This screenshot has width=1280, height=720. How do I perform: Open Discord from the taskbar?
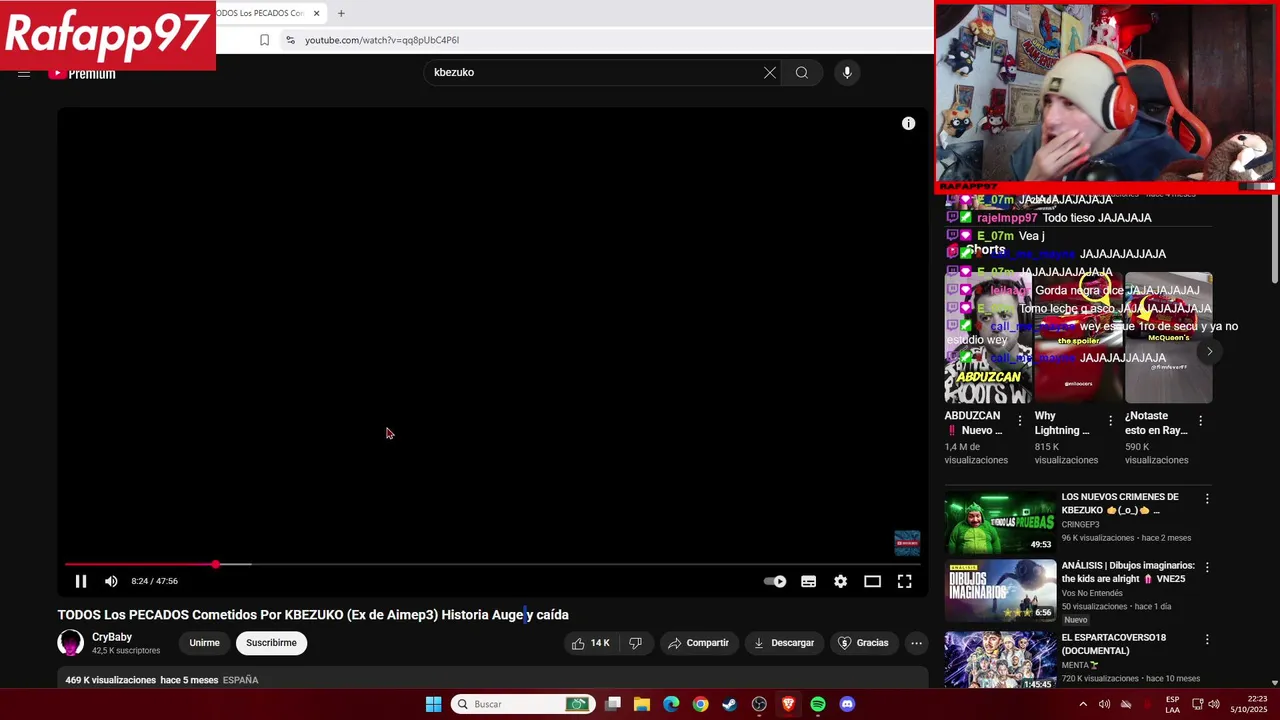[847, 704]
